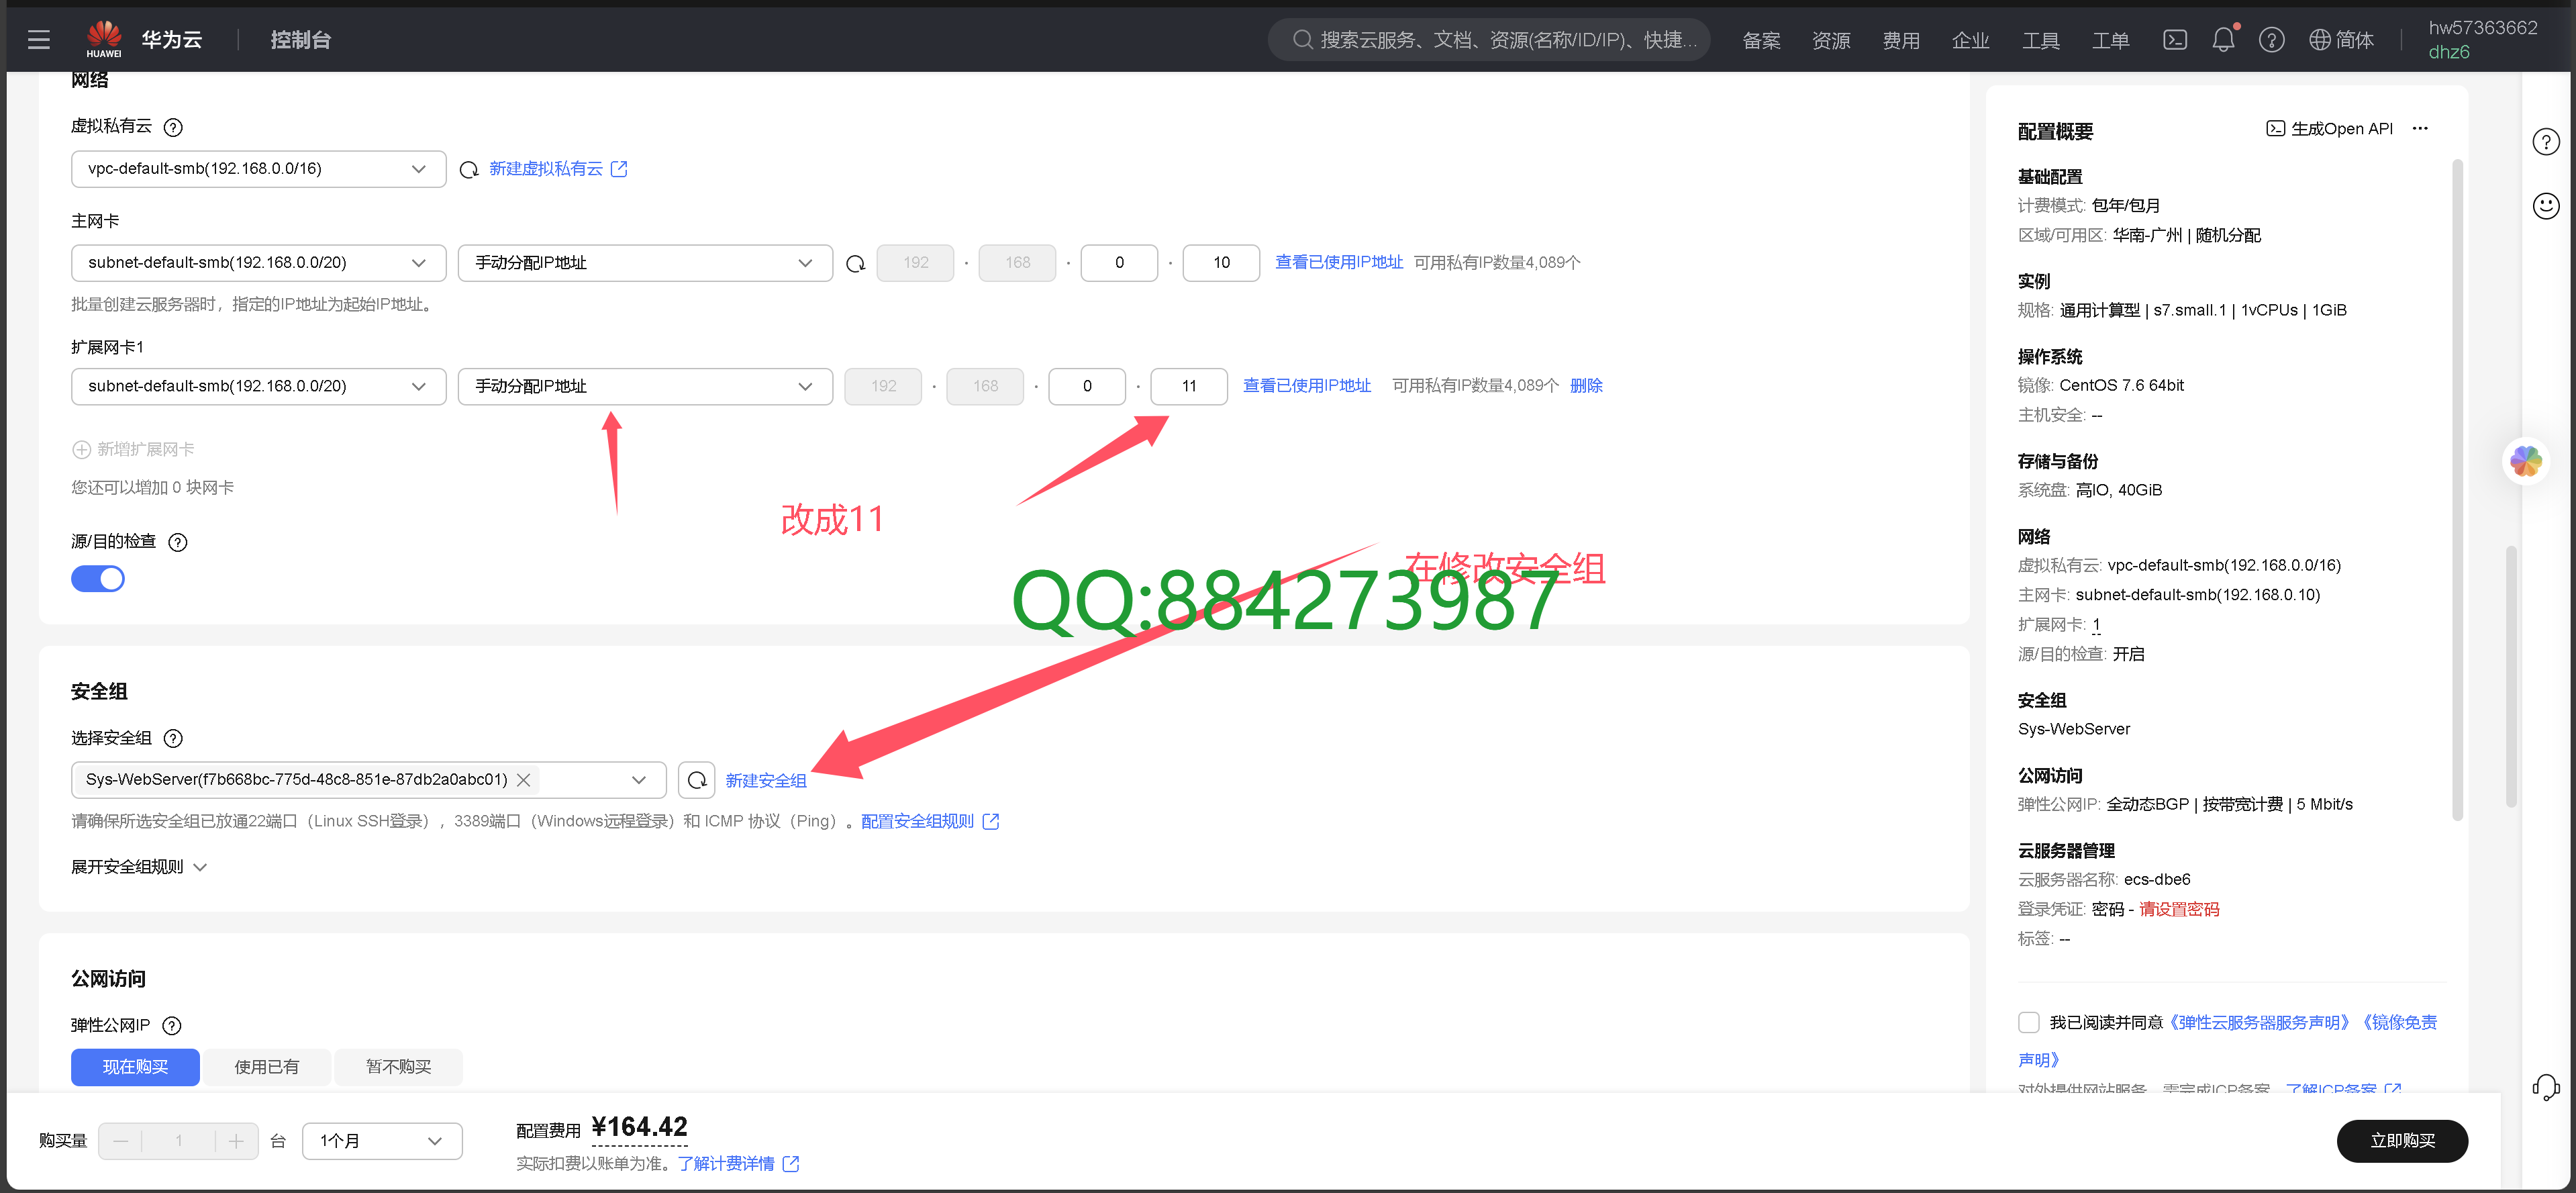Switch language via 简体 globe

[x=2340, y=40]
